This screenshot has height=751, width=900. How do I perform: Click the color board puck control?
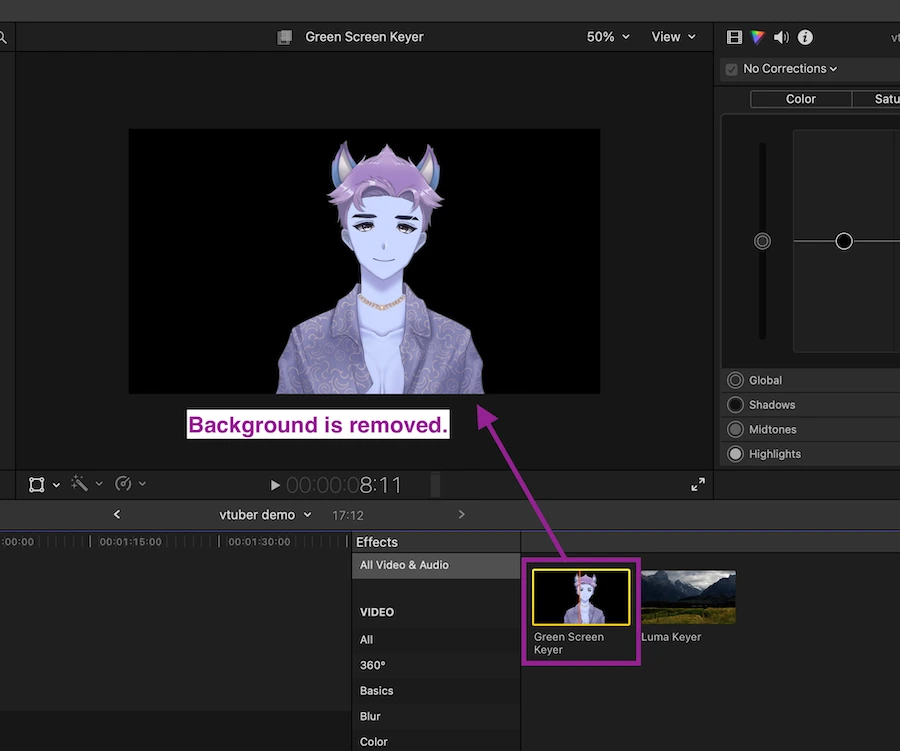pyautogui.click(x=844, y=241)
